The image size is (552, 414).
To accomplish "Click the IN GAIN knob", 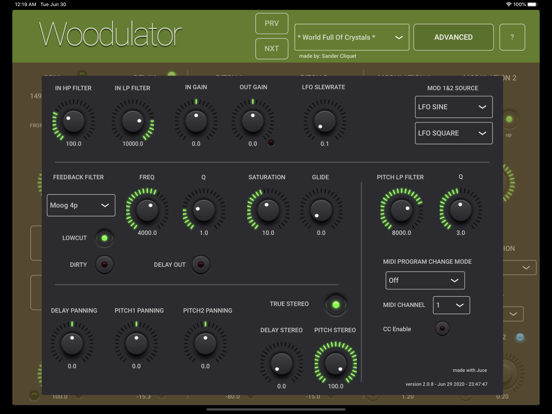I will coord(196,121).
